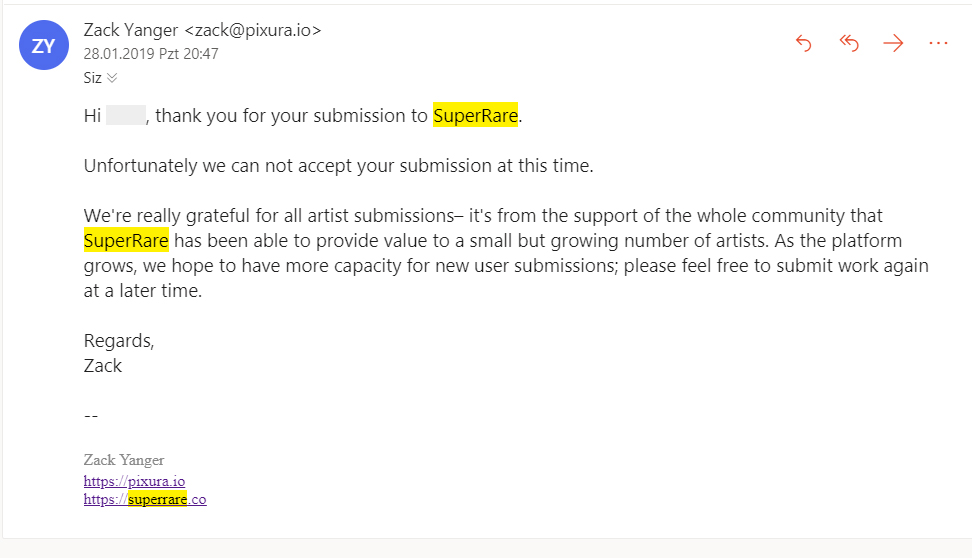Click the Zack sign-off below Regards
The height and width of the screenshot is (558, 972).
103,366
